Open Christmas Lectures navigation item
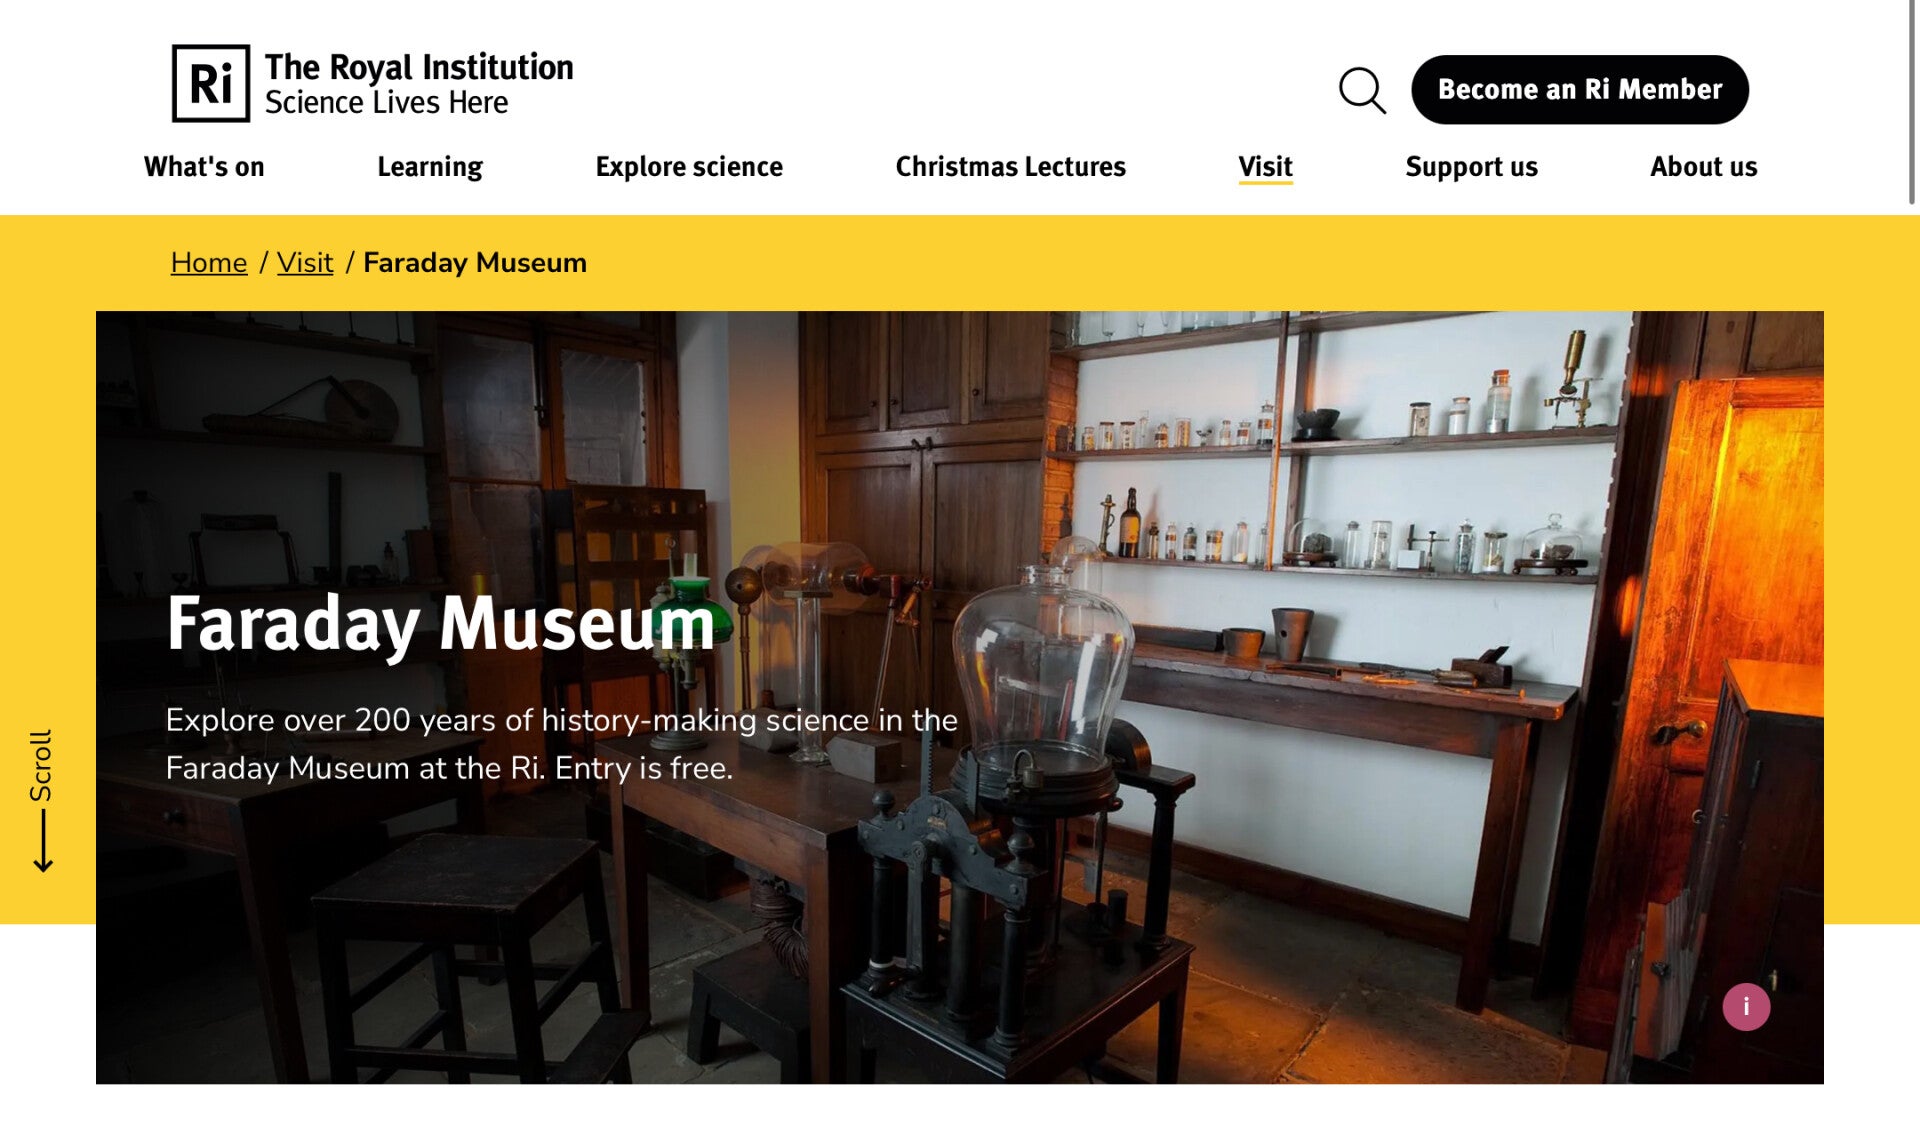 click(1010, 167)
